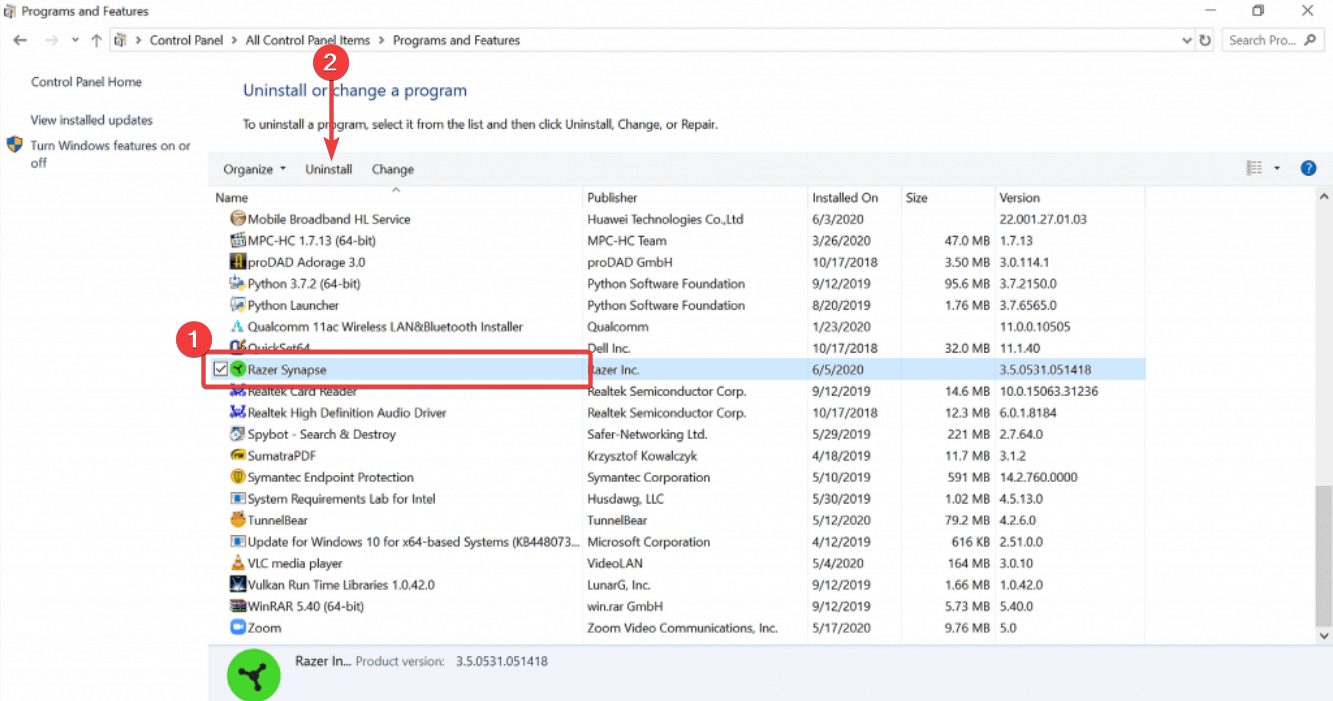Screen dimensions: 1333x701
Task: Click Uninstall in the toolbar
Action: (329, 169)
